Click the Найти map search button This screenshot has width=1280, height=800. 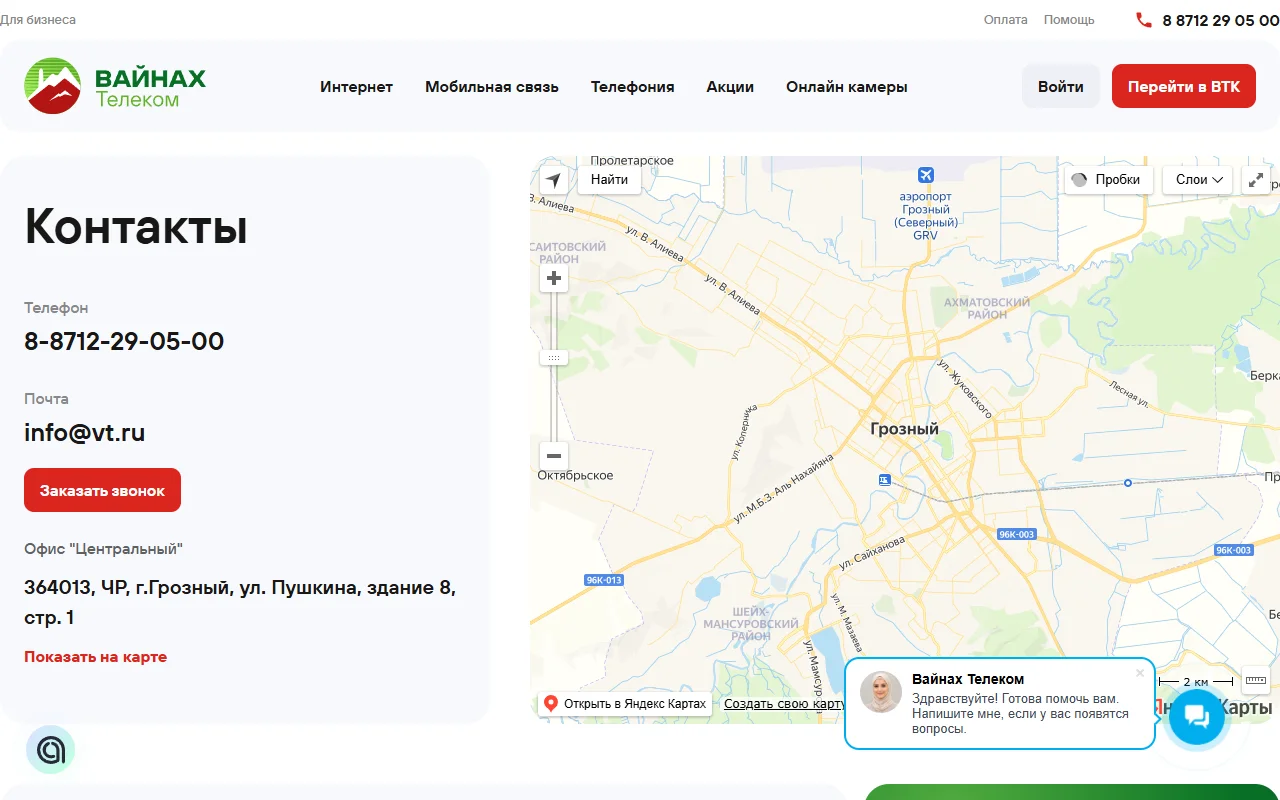[x=609, y=180]
